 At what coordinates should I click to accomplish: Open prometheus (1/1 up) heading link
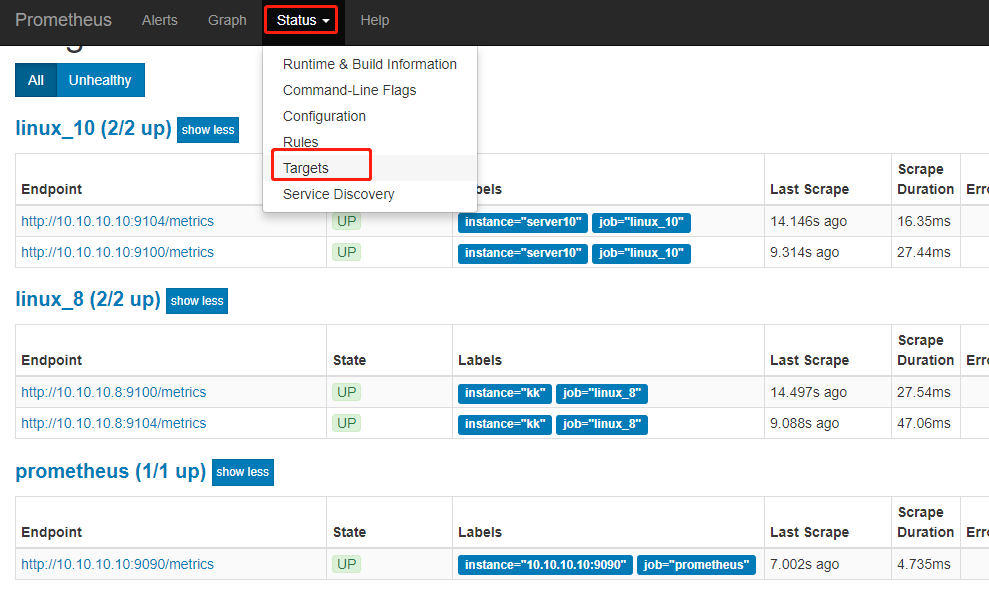110,471
